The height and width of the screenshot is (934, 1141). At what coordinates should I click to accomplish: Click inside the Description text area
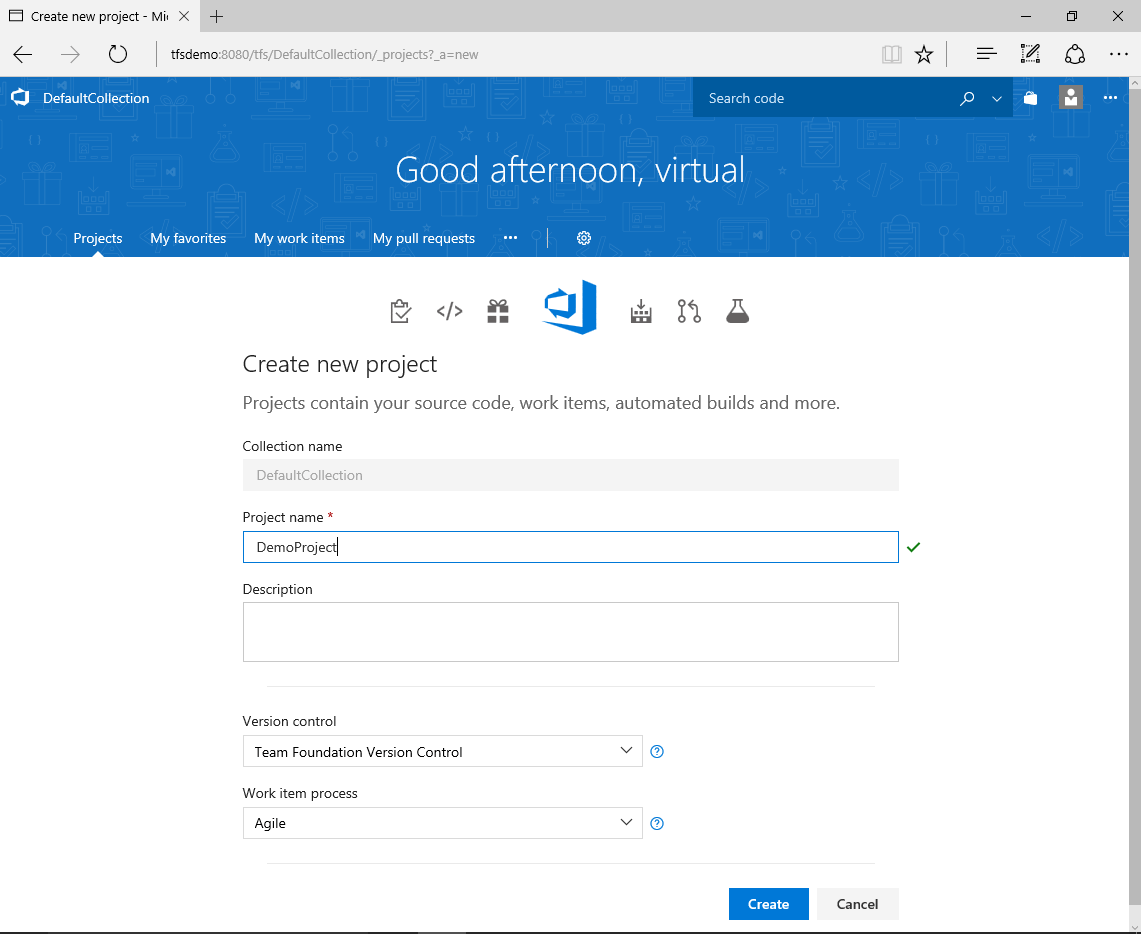570,630
